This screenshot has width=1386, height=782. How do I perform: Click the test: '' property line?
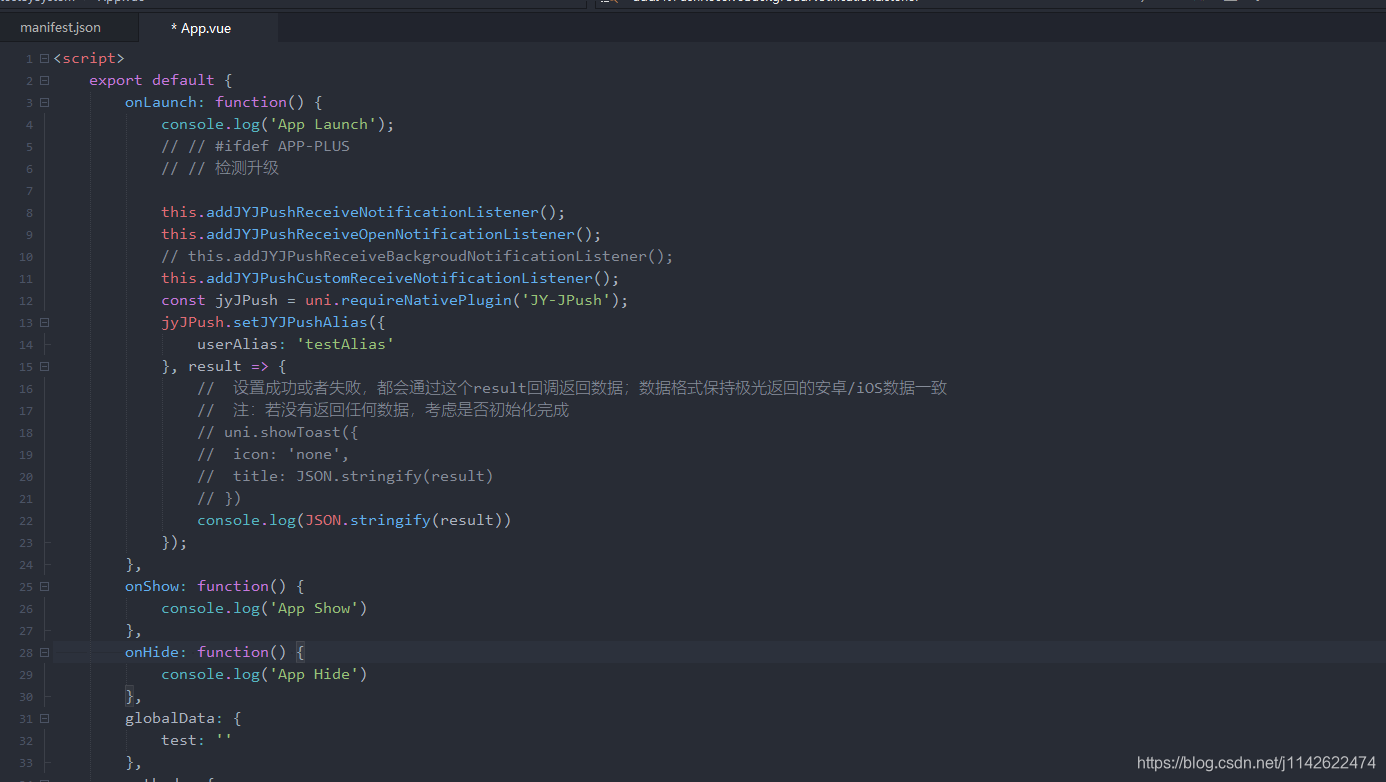tap(197, 740)
